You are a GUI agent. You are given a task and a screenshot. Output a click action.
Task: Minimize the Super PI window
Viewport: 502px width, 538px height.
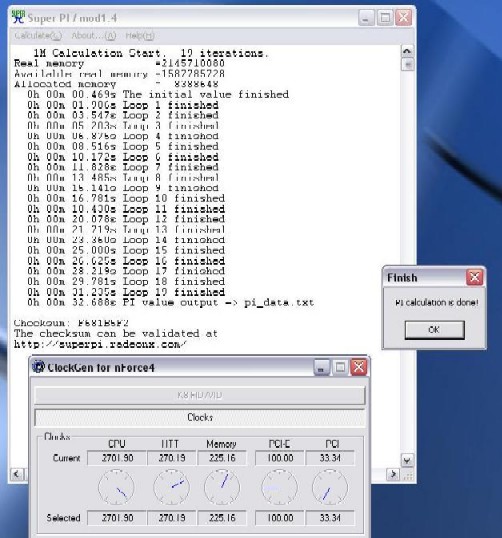(x=366, y=17)
